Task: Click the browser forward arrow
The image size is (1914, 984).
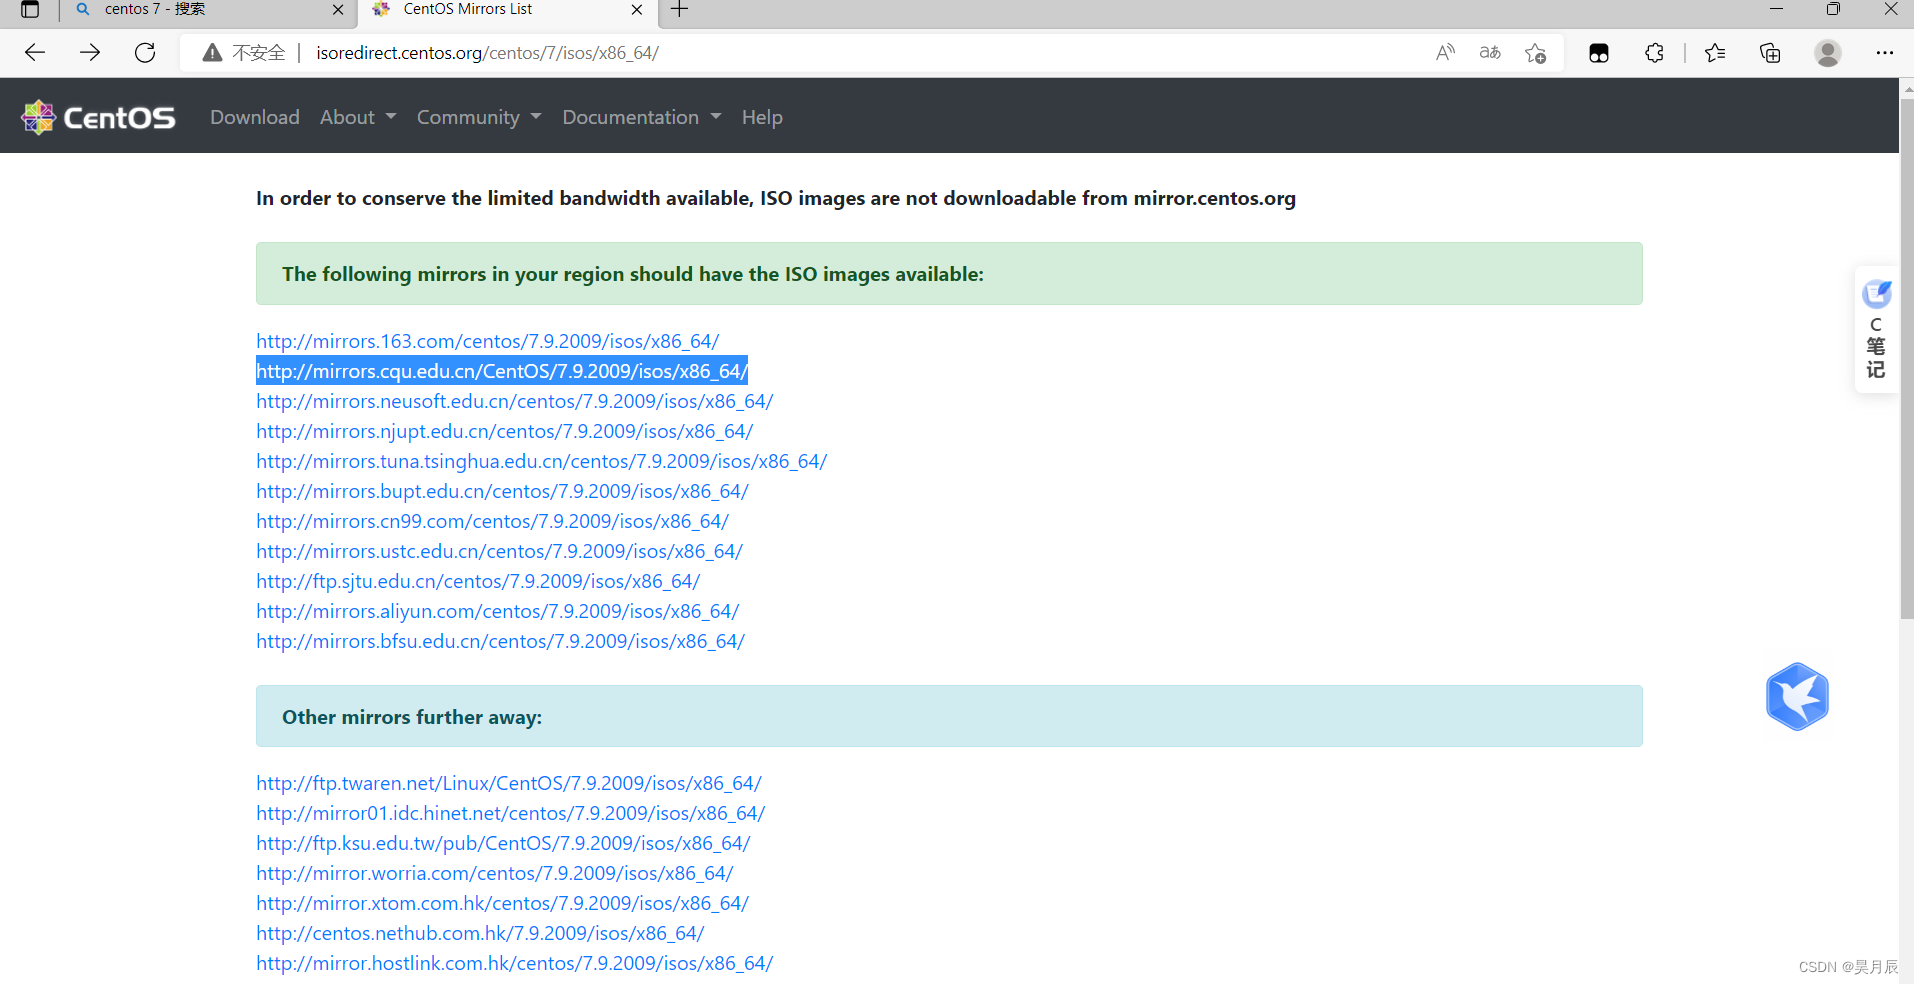Action: coord(90,53)
